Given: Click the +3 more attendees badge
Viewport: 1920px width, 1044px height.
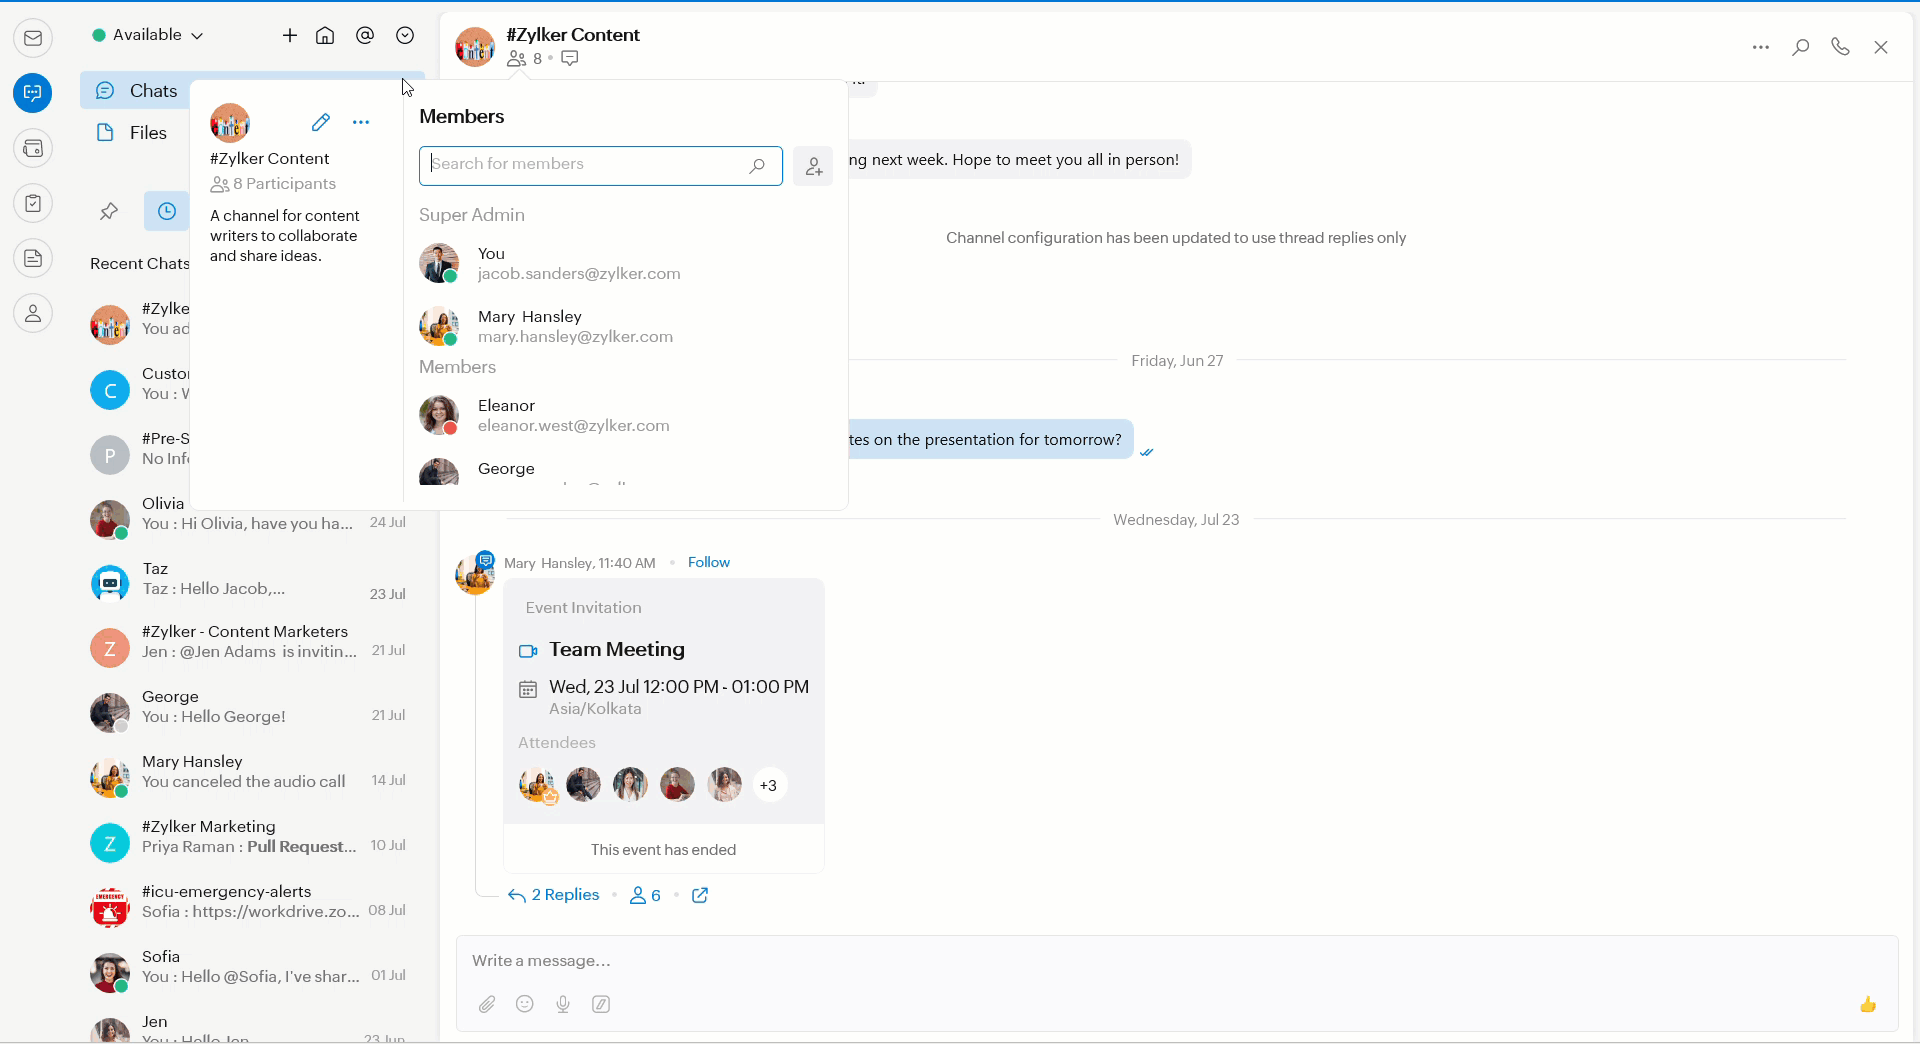Looking at the screenshot, I should point(768,785).
